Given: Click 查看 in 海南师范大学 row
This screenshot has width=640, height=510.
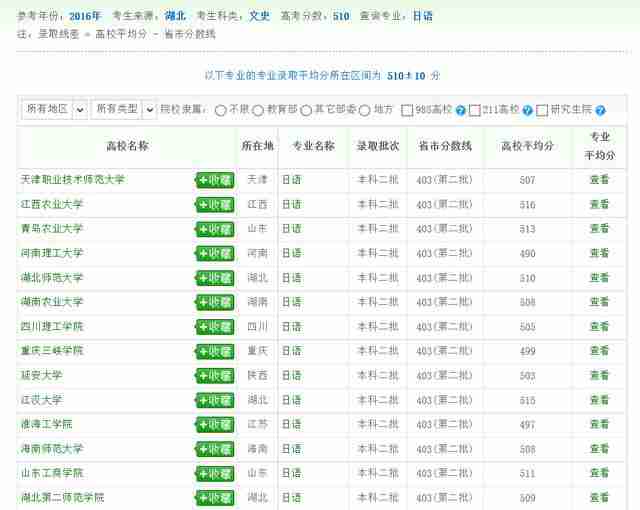Looking at the screenshot, I should click(599, 449).
